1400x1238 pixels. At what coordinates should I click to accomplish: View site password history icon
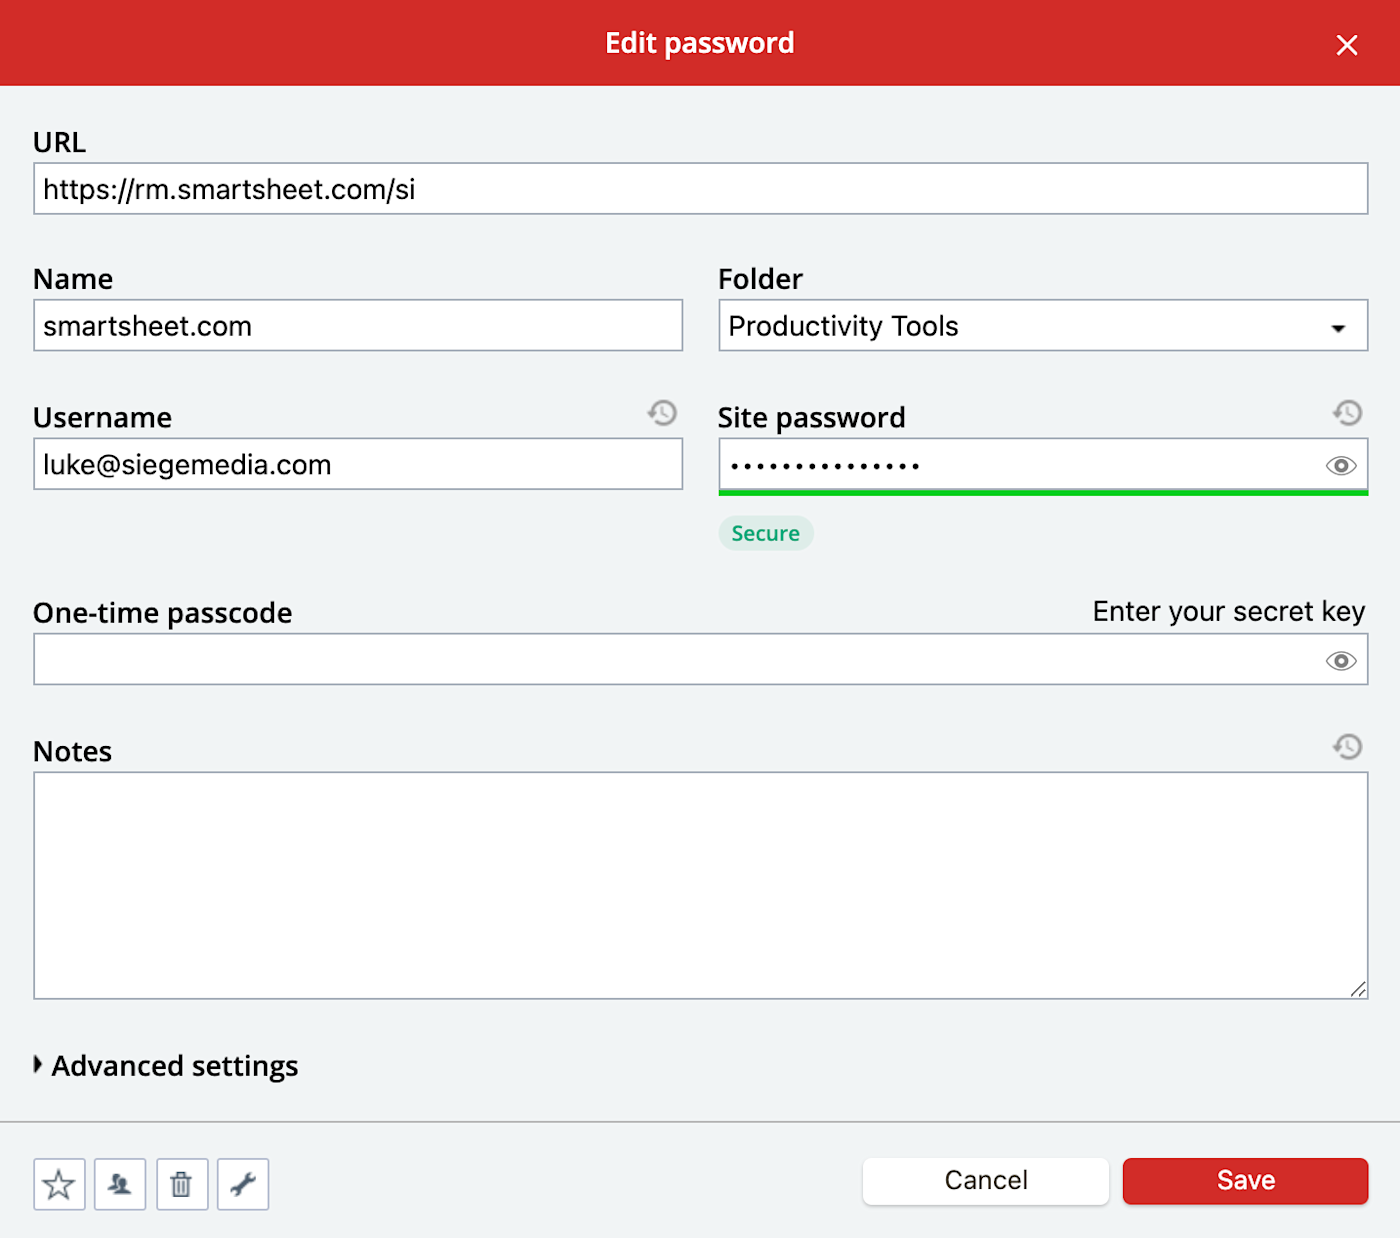tap(1347, 413)
